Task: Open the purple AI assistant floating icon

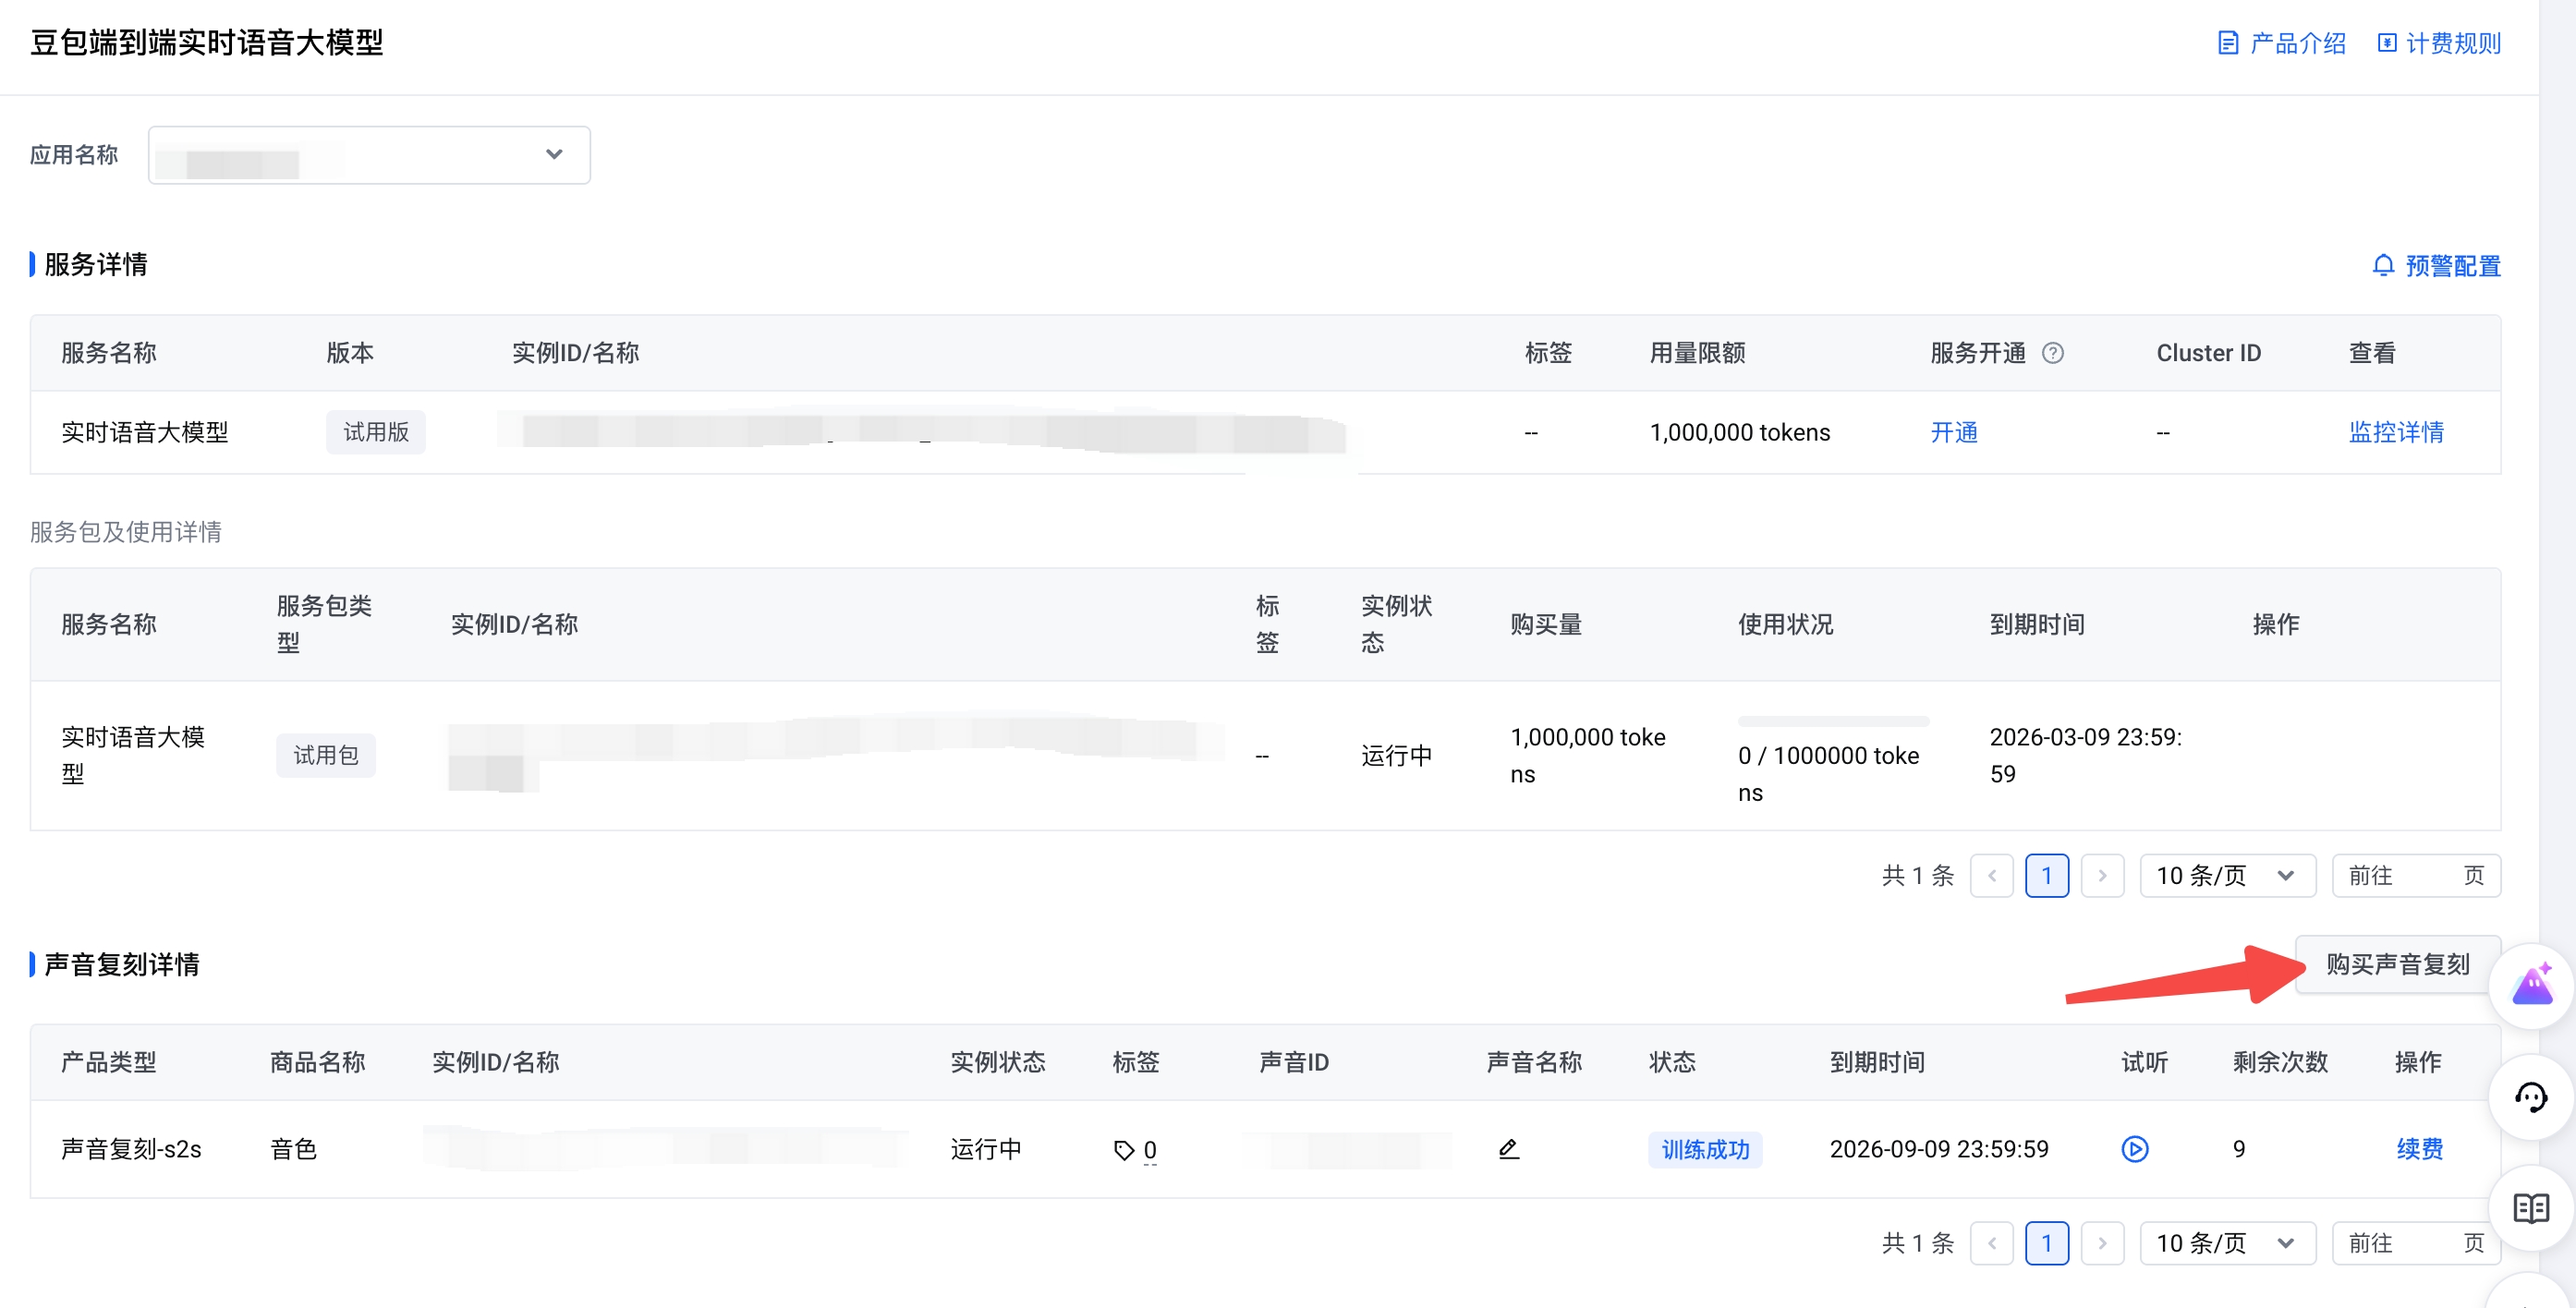Action: pos(2532,985)
